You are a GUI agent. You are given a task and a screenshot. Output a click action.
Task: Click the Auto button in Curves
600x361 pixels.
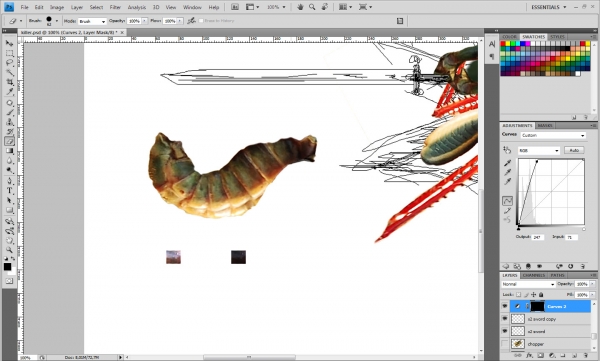click(x=574, y=150)
